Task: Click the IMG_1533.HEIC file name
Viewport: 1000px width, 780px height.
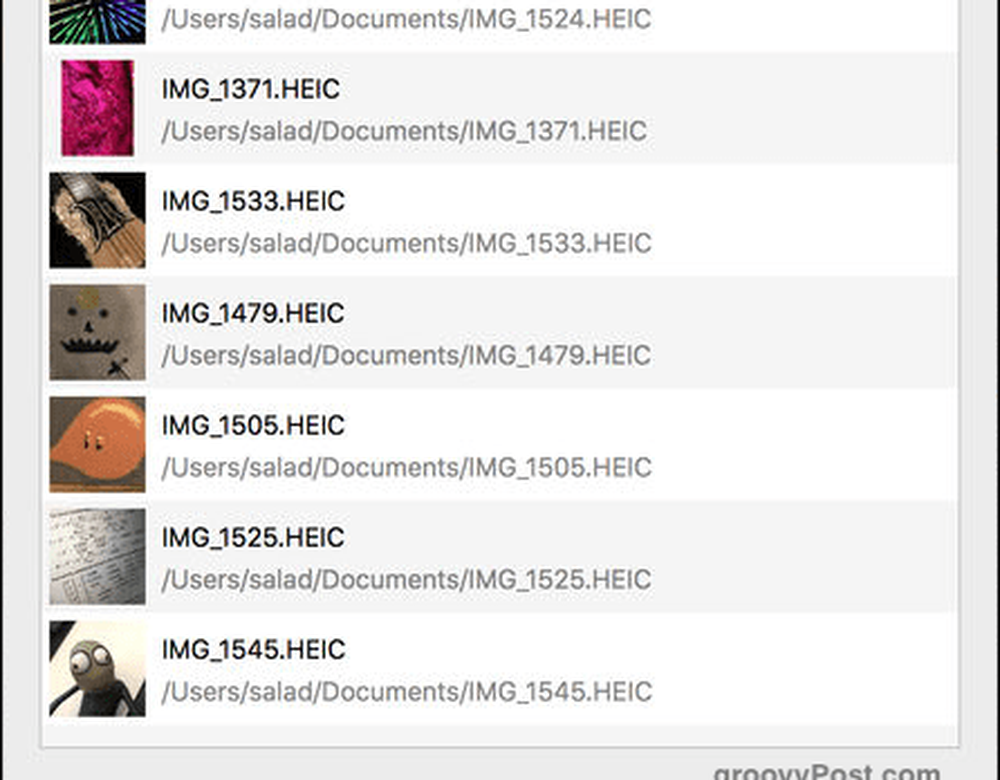Action: 253,202
